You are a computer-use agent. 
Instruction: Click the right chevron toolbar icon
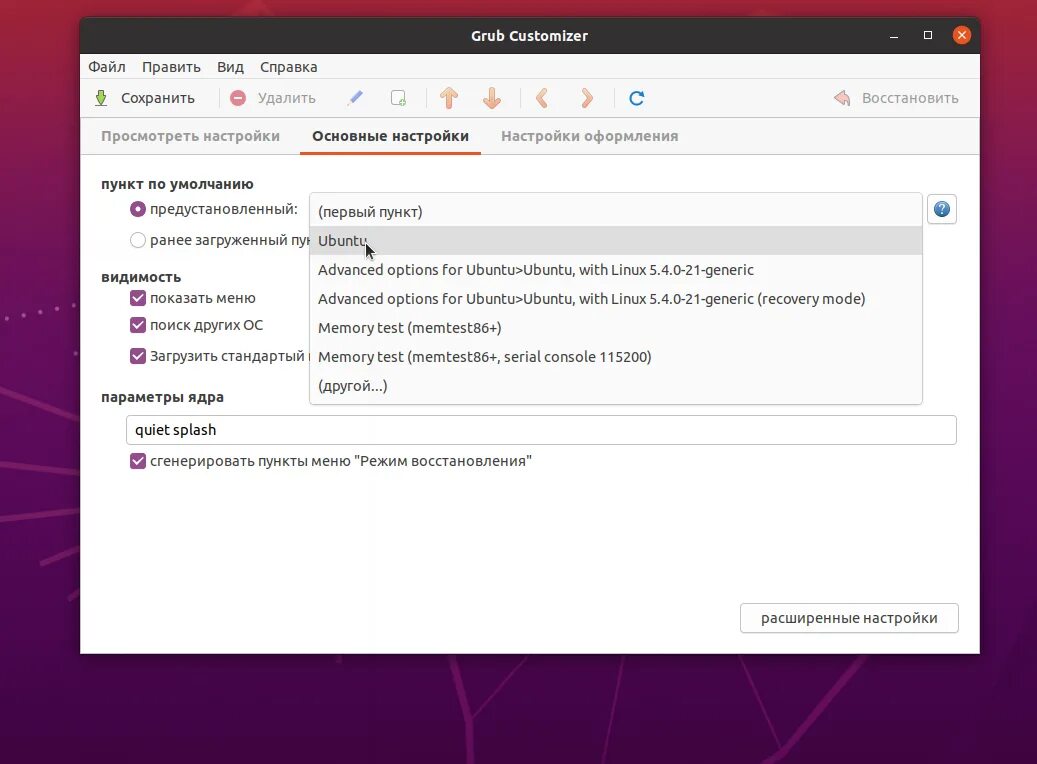click(587, 98)
